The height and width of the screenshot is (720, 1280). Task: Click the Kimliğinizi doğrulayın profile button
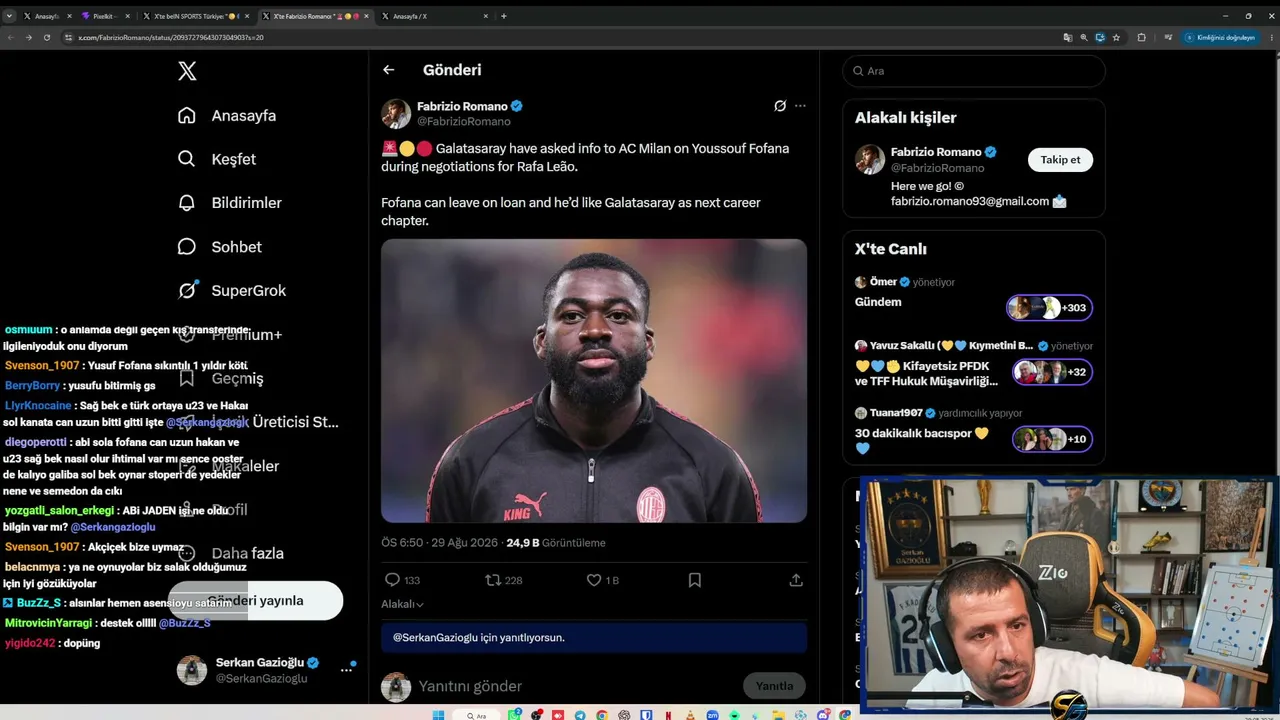(x=1220, y=37)
